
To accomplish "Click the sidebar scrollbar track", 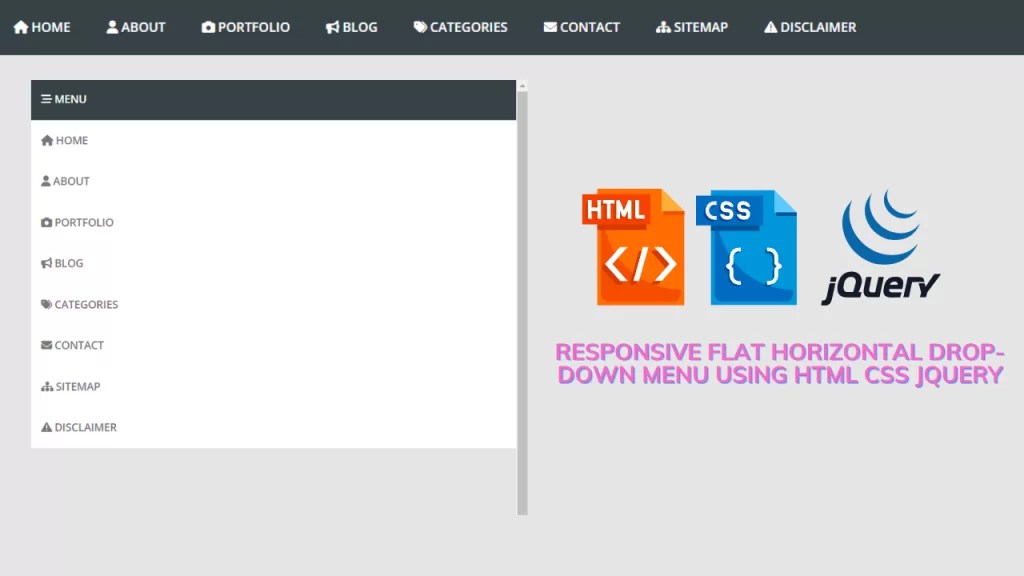I will (520, 300).
